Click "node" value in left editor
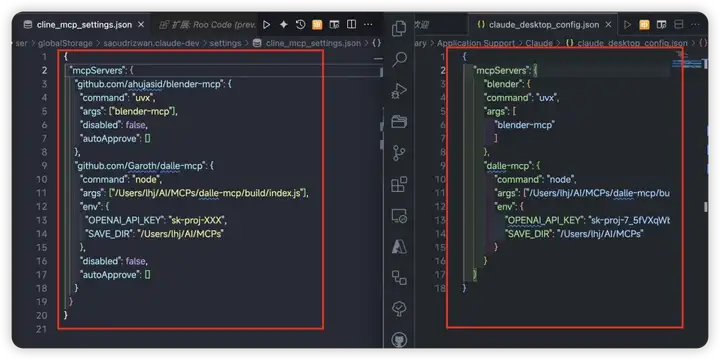The width and height of the screenshot is (720, 360). point(147,179)
